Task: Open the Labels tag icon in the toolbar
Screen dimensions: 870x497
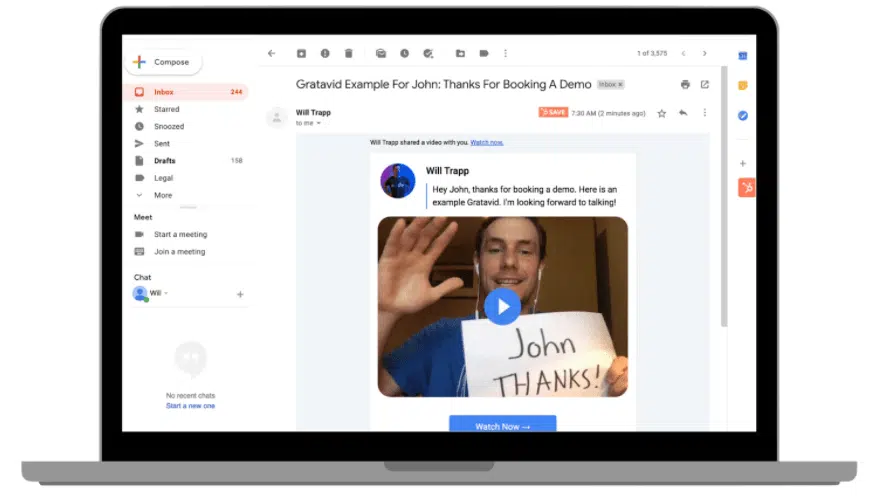Action: [484, 53]
